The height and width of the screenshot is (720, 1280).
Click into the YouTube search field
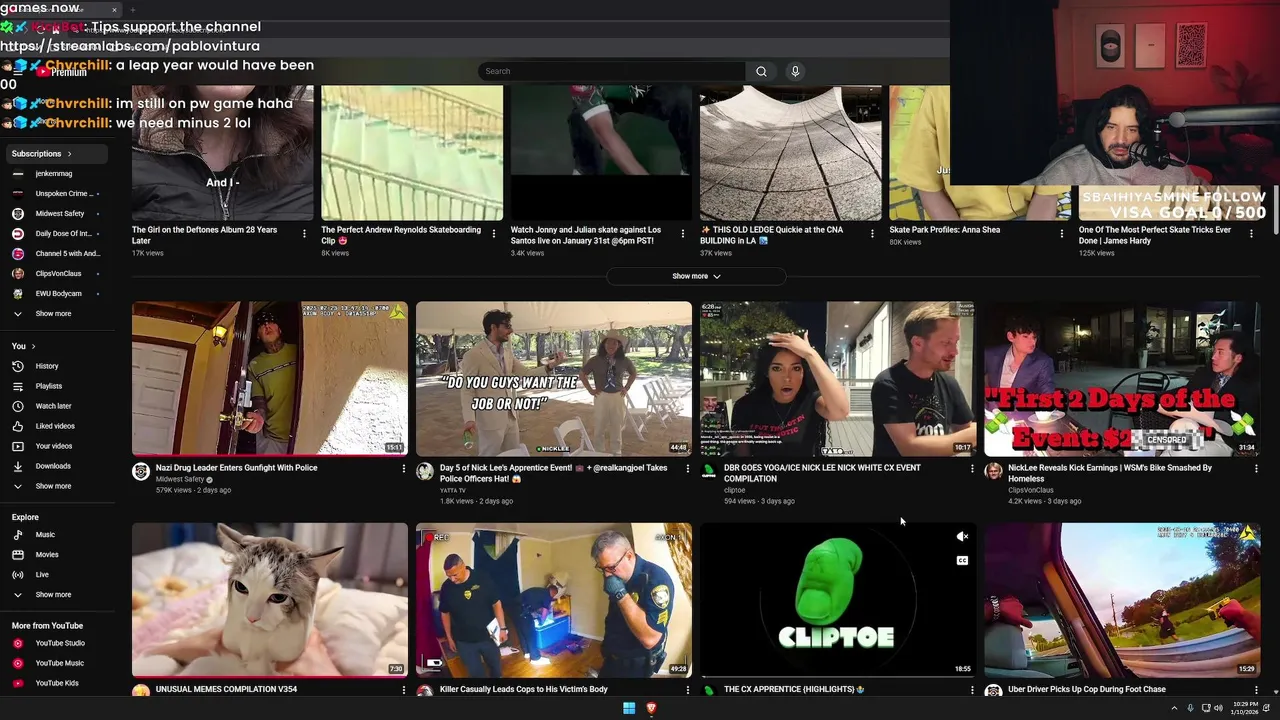coord(612,71)
